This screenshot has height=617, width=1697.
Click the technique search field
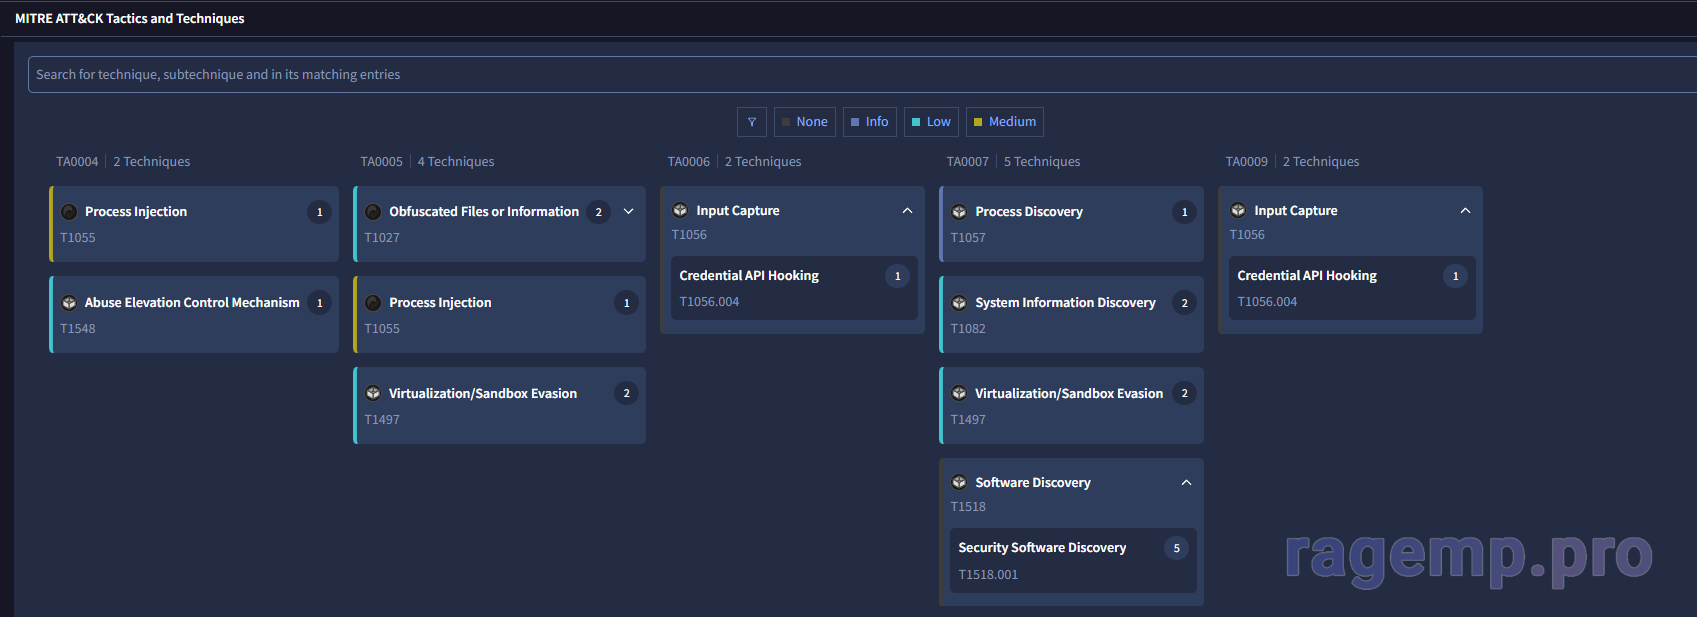(x=862, y=75)
